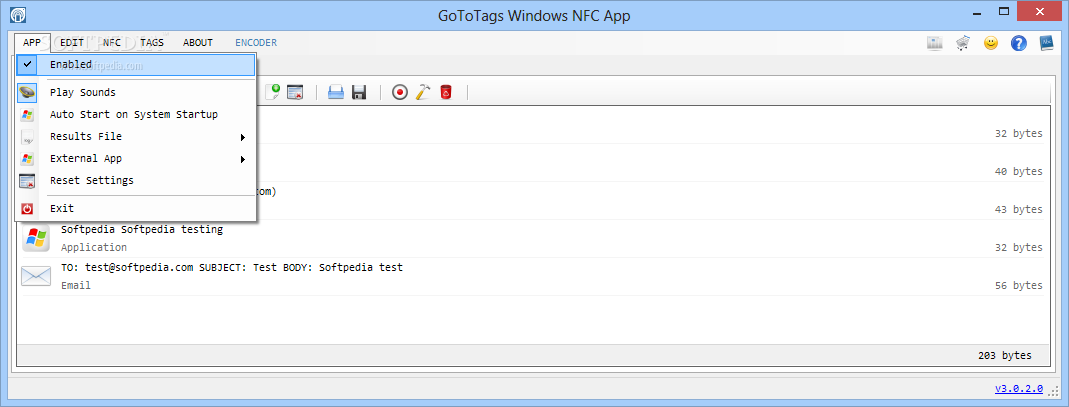1069x407 pixels.
Task: Click the clear records window icon in toolbar
Action: click(x=295, y=92)
